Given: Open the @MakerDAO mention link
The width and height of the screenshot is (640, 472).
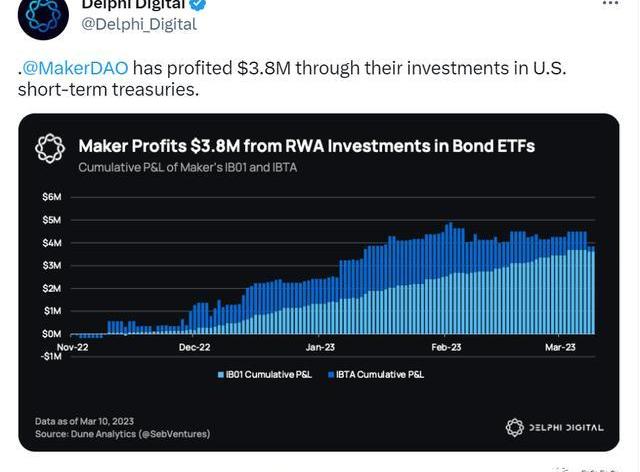Looking at the screenshot, I should (x=75, y=67).
